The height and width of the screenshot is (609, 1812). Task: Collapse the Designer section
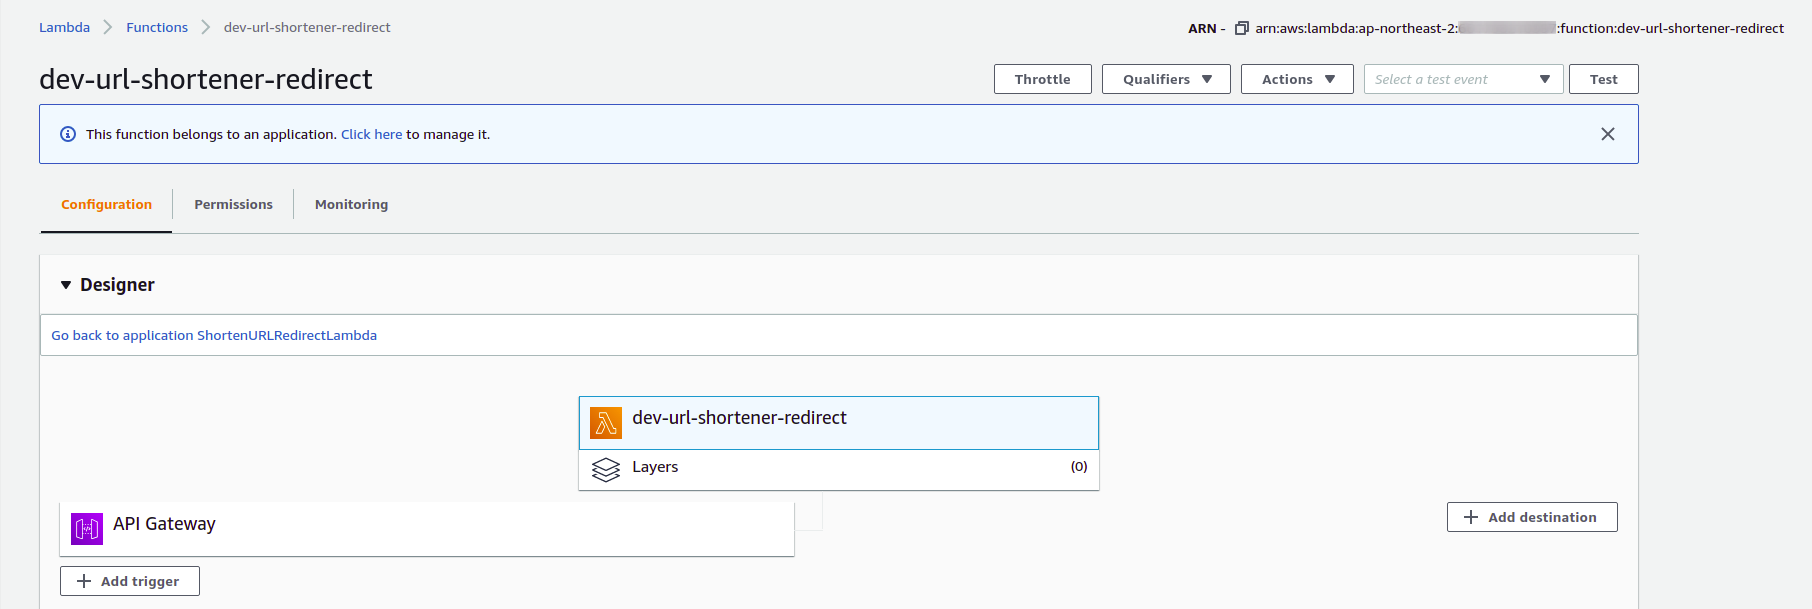(66, 285)
